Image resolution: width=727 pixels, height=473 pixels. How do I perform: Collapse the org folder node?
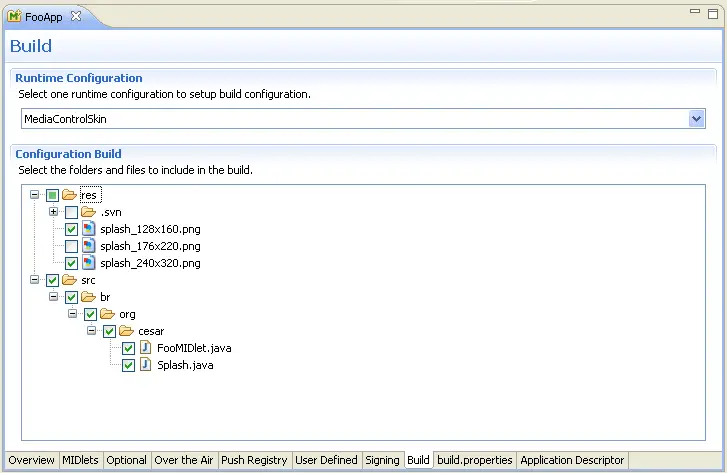pyautogui.click(x=73, y=314)
